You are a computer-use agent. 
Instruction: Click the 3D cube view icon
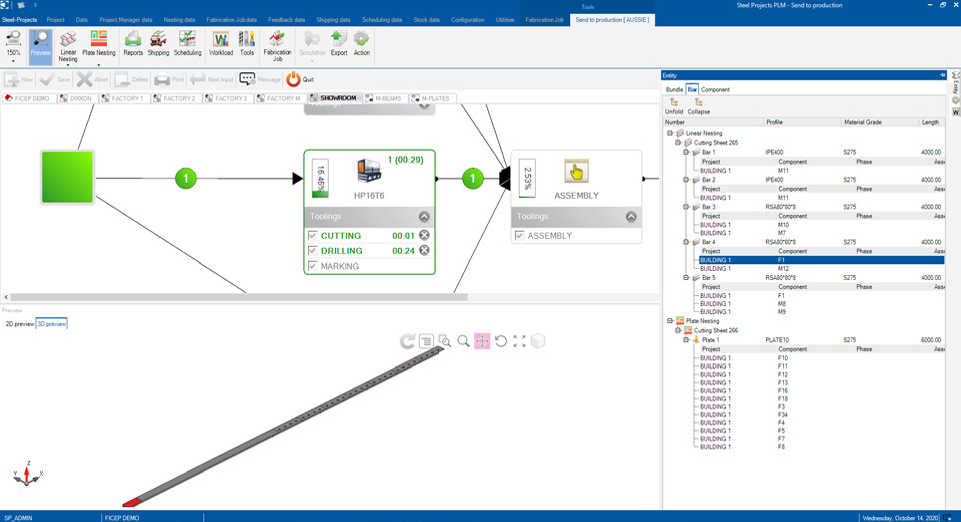[x=538, y=341]
